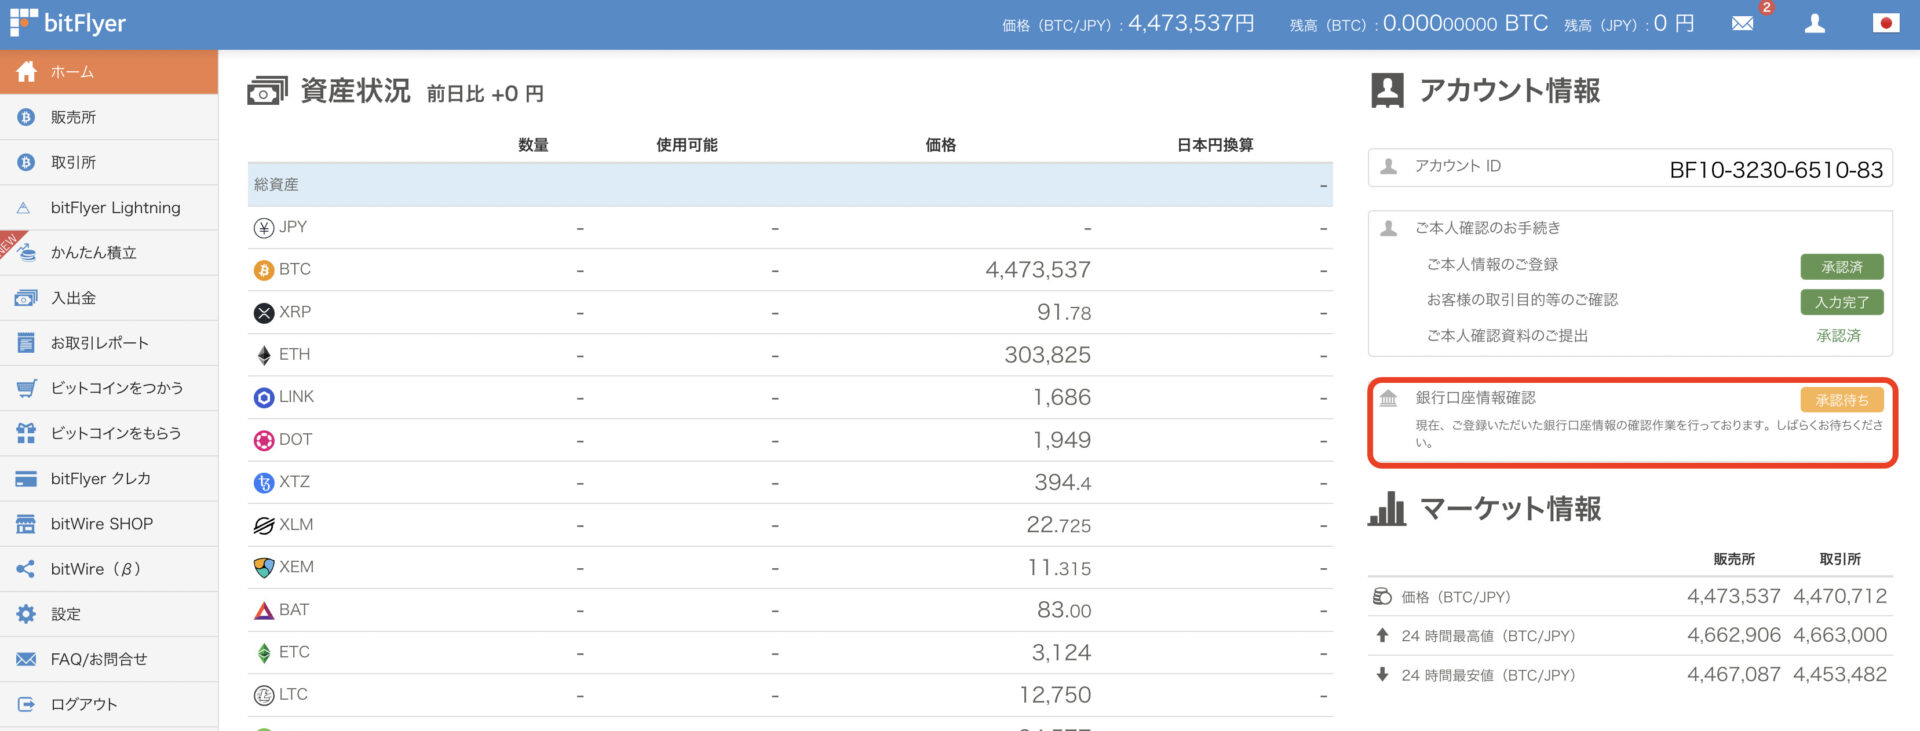Click the logout arrow icon
The height and width of the screenshot is (731, 1920).
26,704
